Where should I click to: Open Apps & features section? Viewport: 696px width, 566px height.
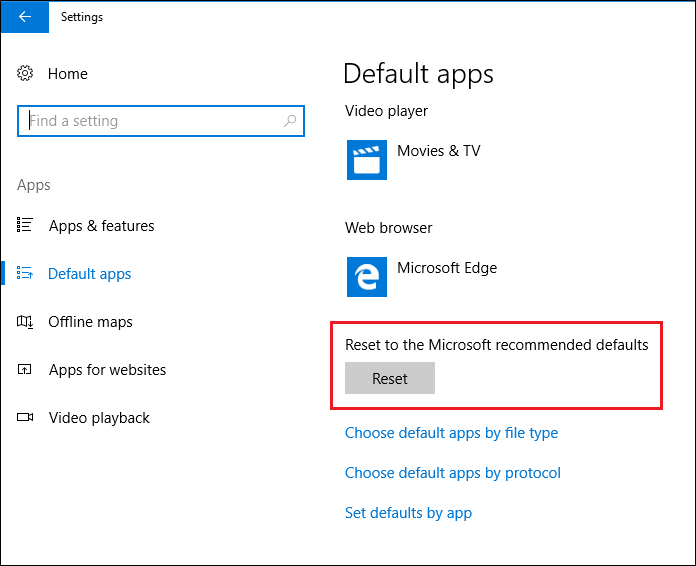(102, 226)
